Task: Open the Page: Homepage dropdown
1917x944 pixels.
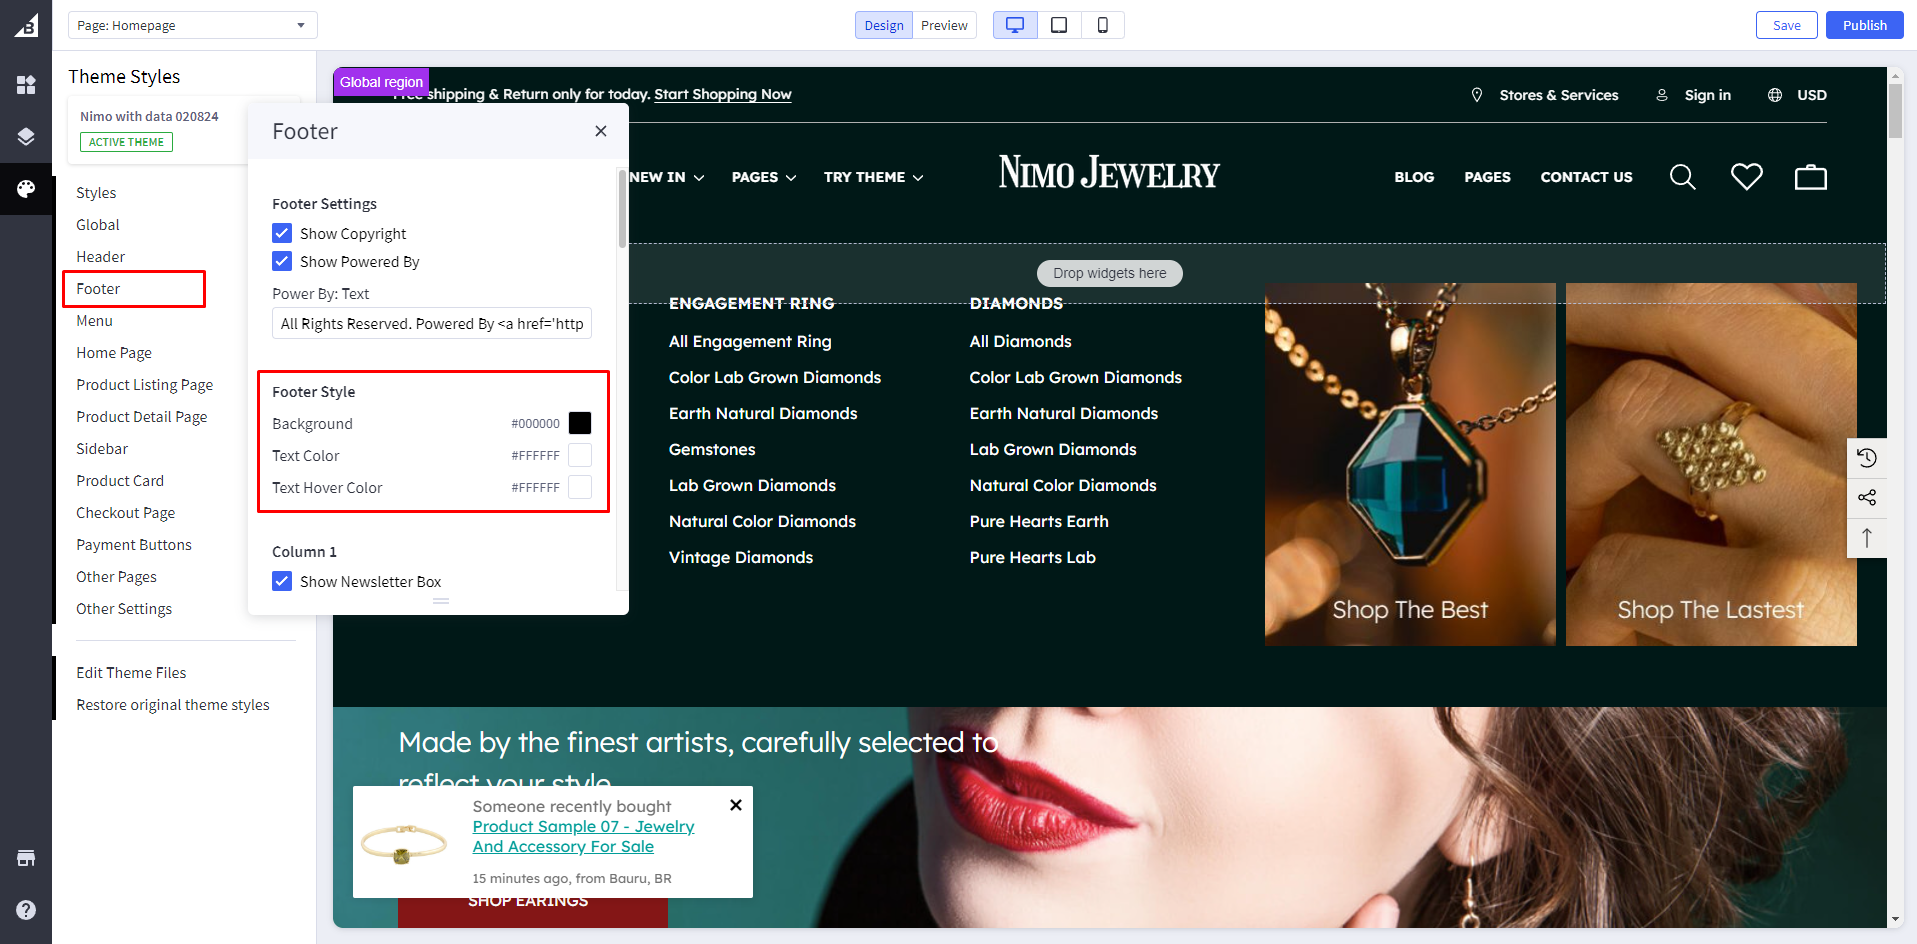Action: point(192,25)
